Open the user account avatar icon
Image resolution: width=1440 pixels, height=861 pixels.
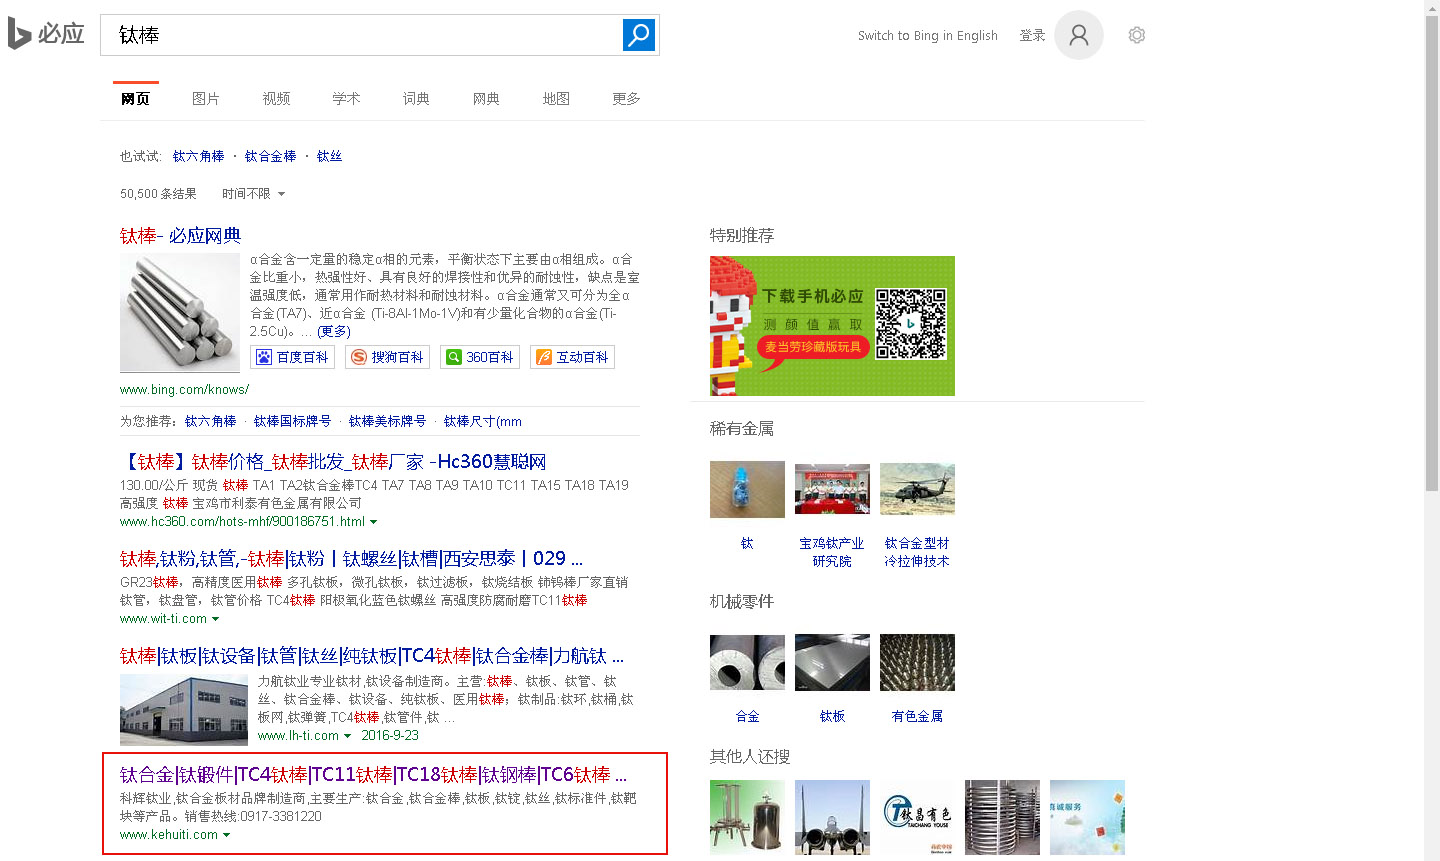pyautogui.click(x=1079, y=35)
